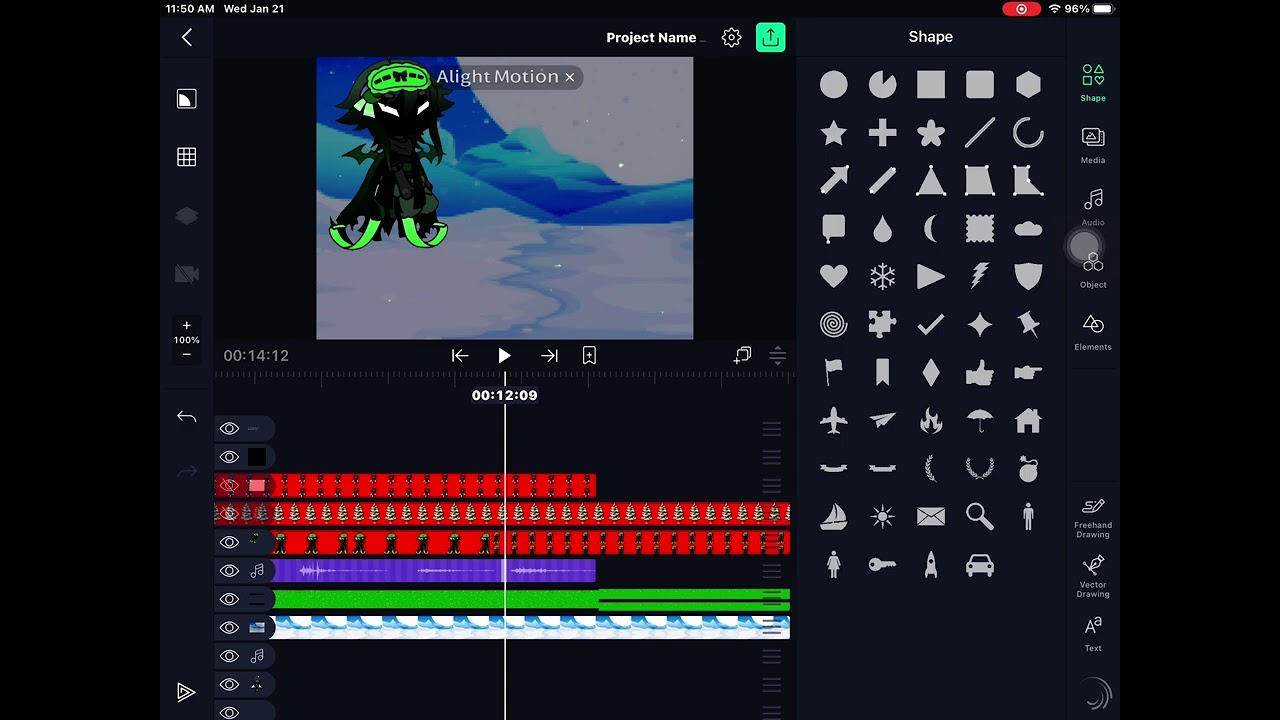Screen dimensions: 1280x720
Task: Insert the hexagon shape
Action: pyautogui.click(x=1028, y=85)
